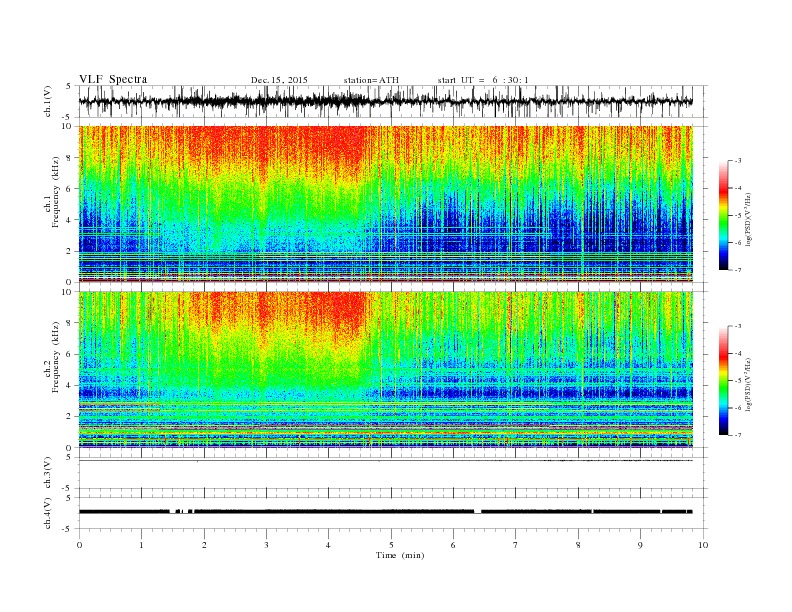Click the "ch.1(V)" waveform axis label
This screenshot has width=792, height=612.
click(x=48, y=101)
